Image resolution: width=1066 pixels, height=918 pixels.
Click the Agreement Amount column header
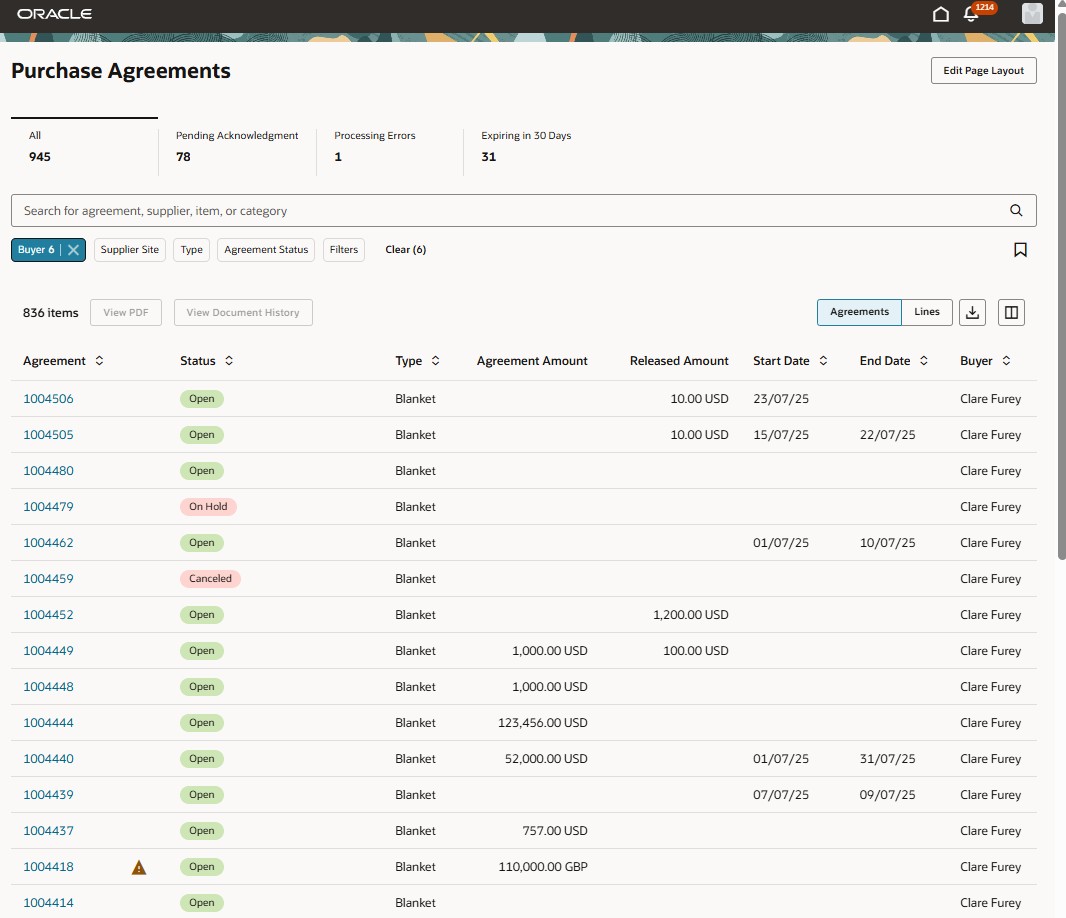tap(532, 361)
